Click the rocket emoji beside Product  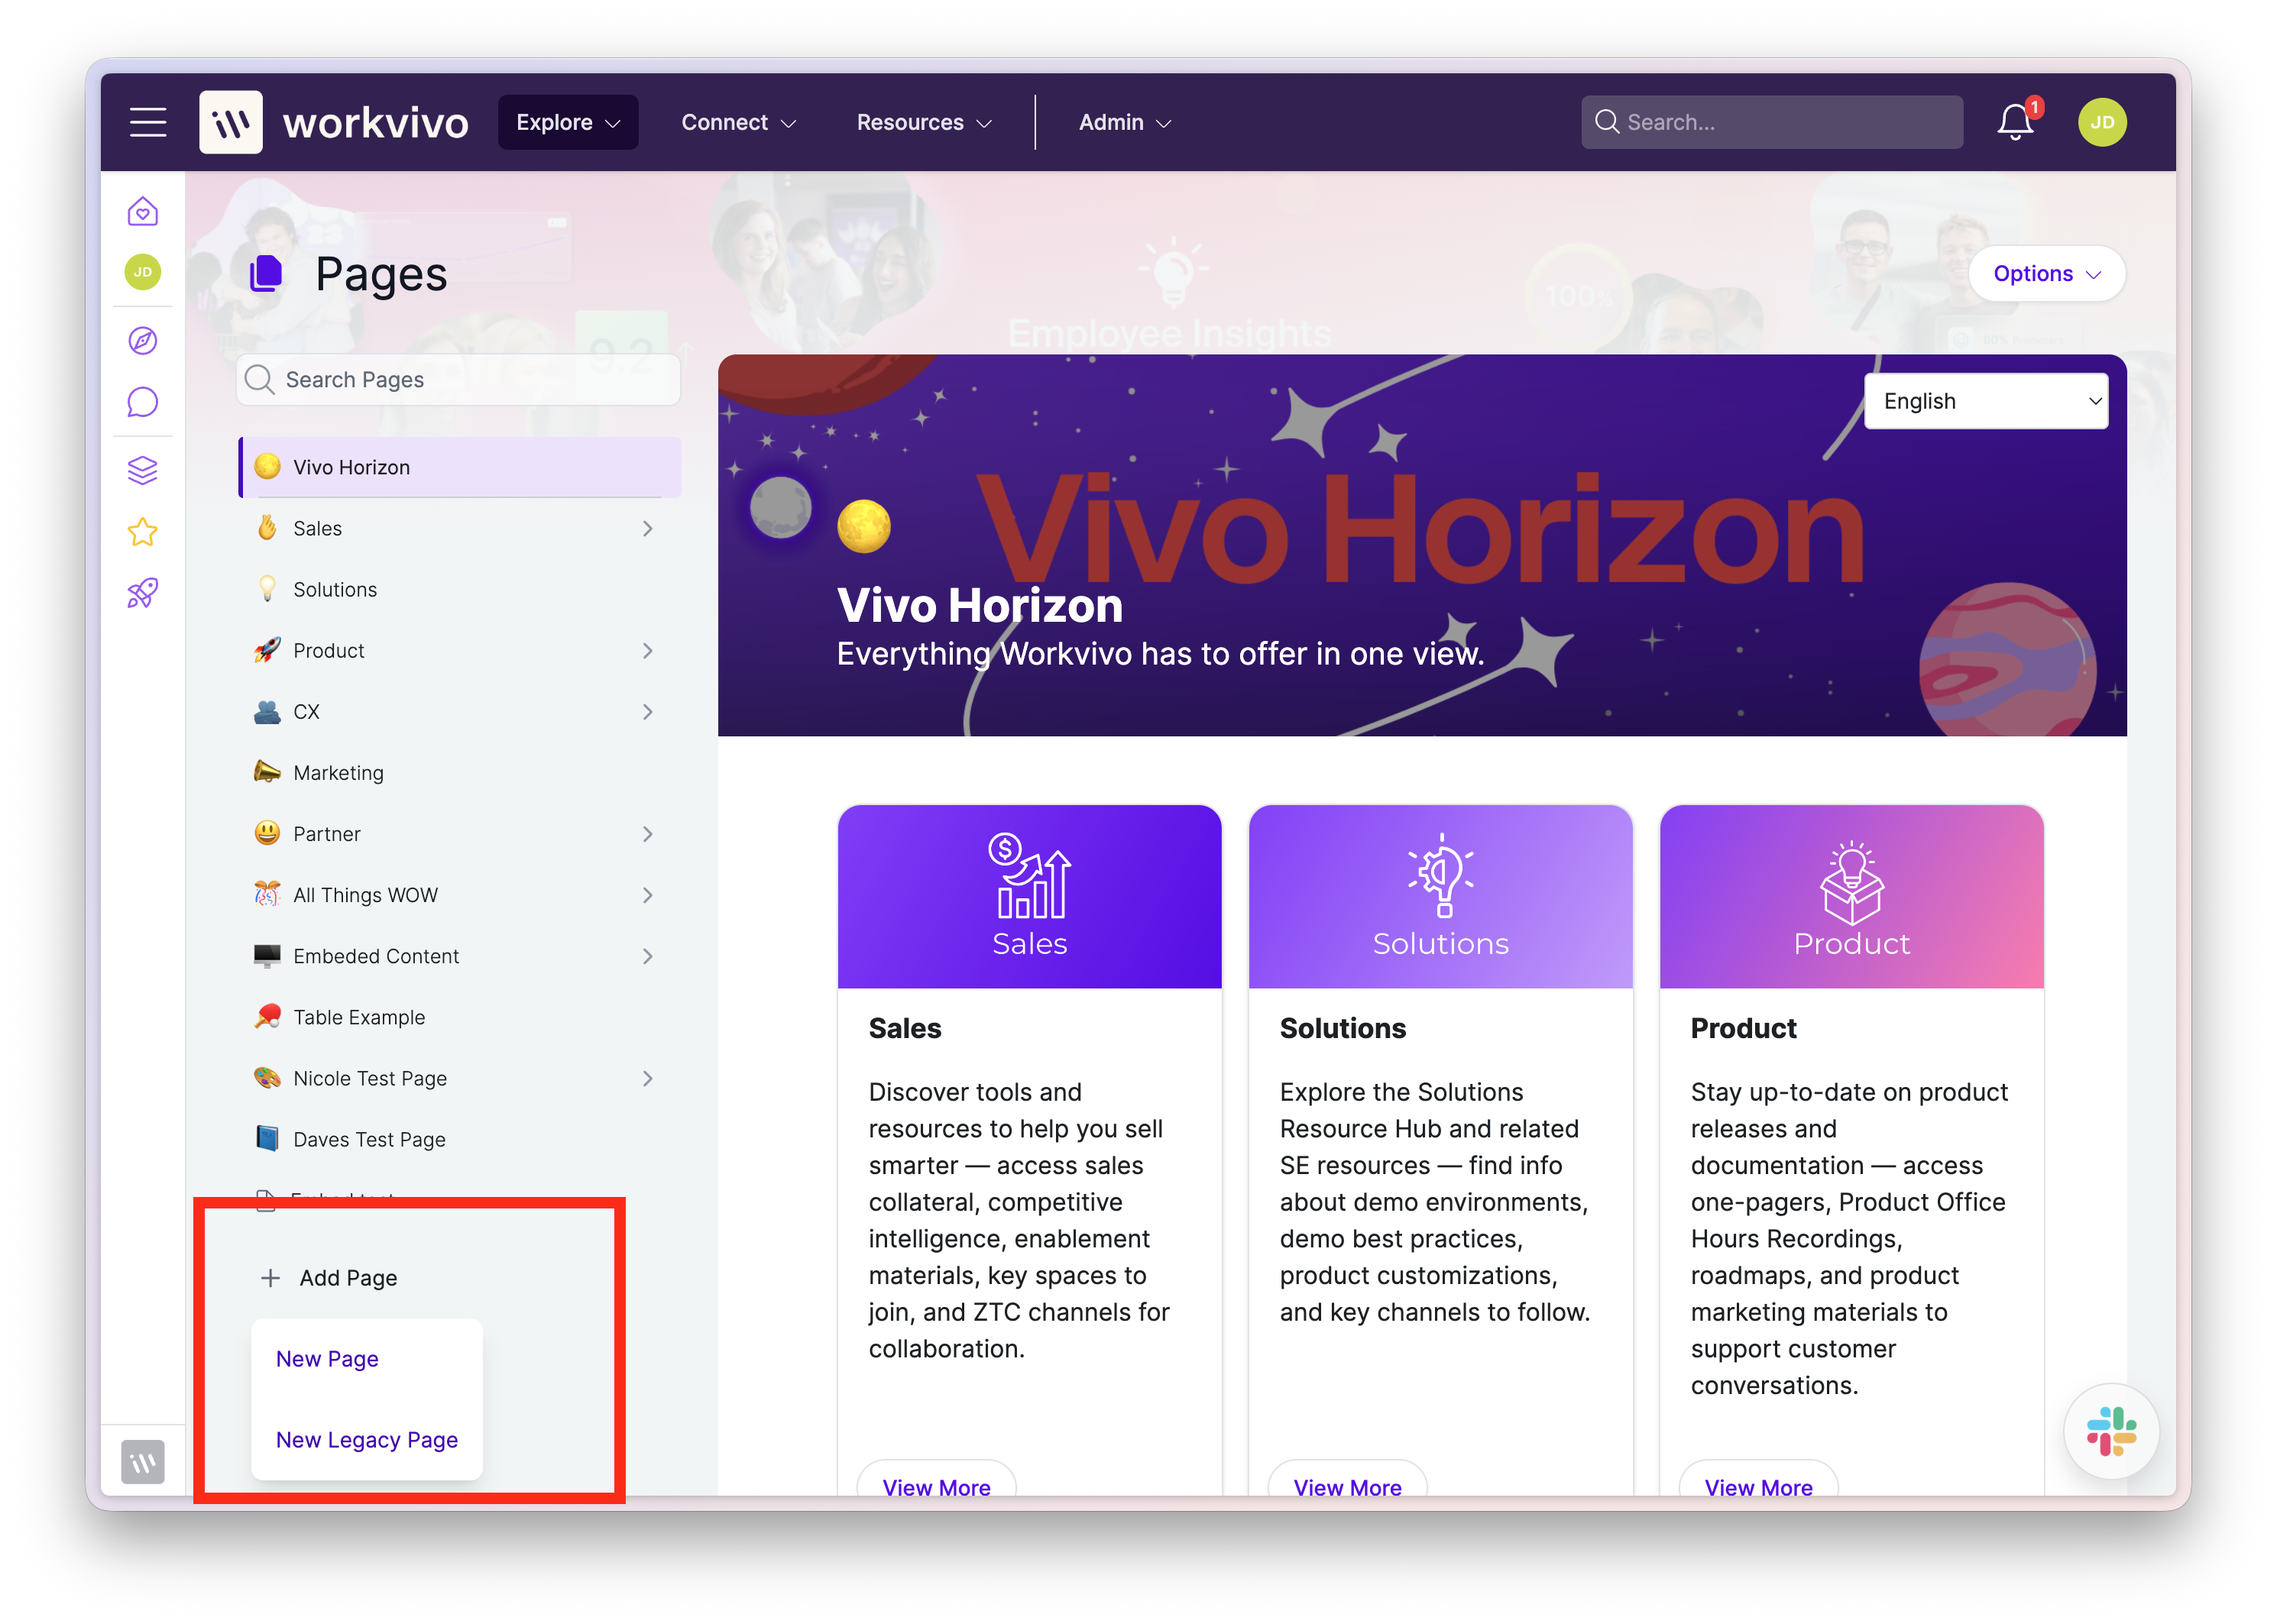coord(267,651)
